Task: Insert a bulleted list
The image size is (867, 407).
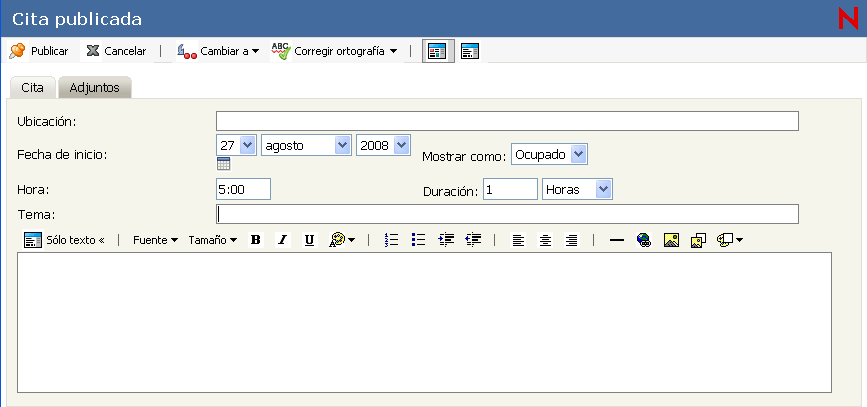Action: [x=419, y=239]
